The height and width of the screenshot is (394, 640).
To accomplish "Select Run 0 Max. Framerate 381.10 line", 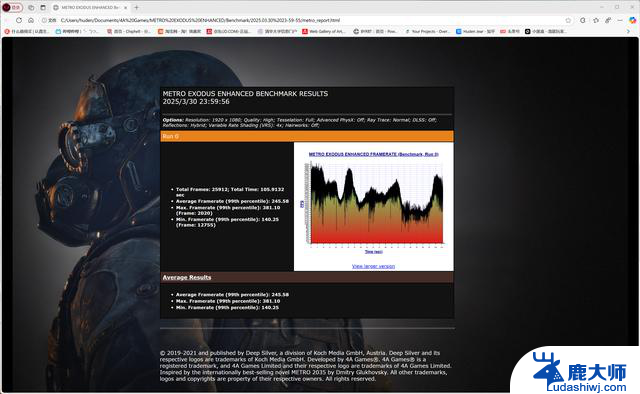I will (228, 210).
